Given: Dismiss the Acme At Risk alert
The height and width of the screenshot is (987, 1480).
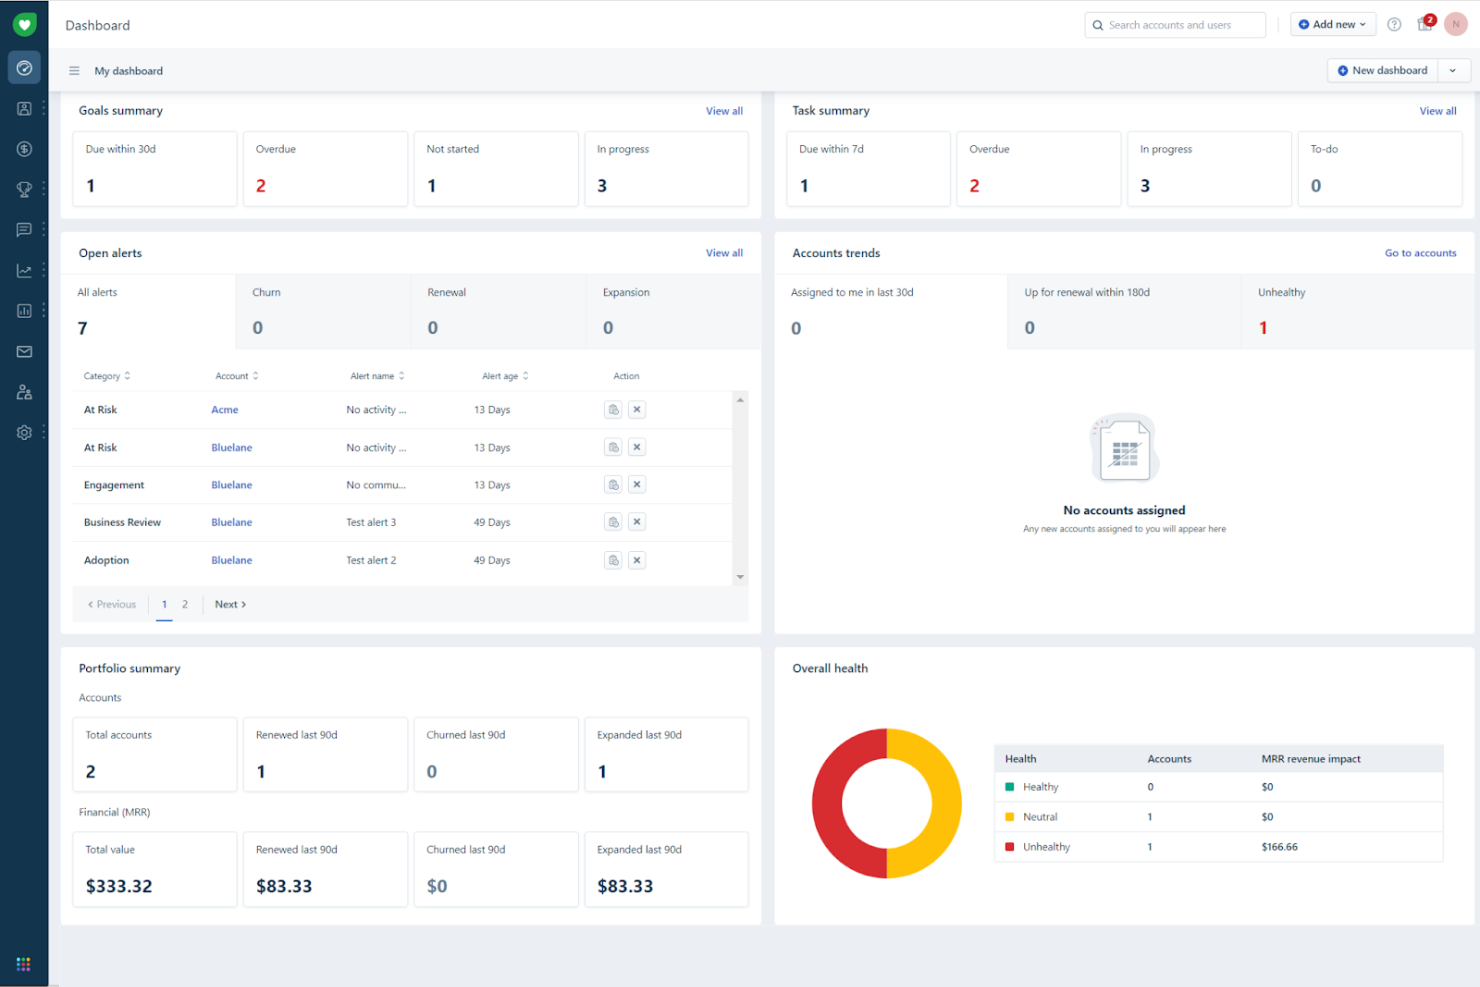Looking at the screenshot, I should 637,409.
